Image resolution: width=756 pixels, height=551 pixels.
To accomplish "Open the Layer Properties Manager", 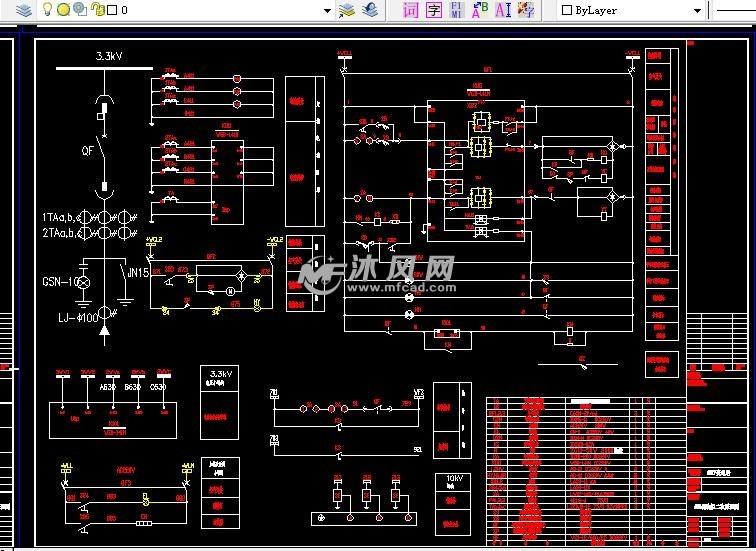I will (23, 10).
